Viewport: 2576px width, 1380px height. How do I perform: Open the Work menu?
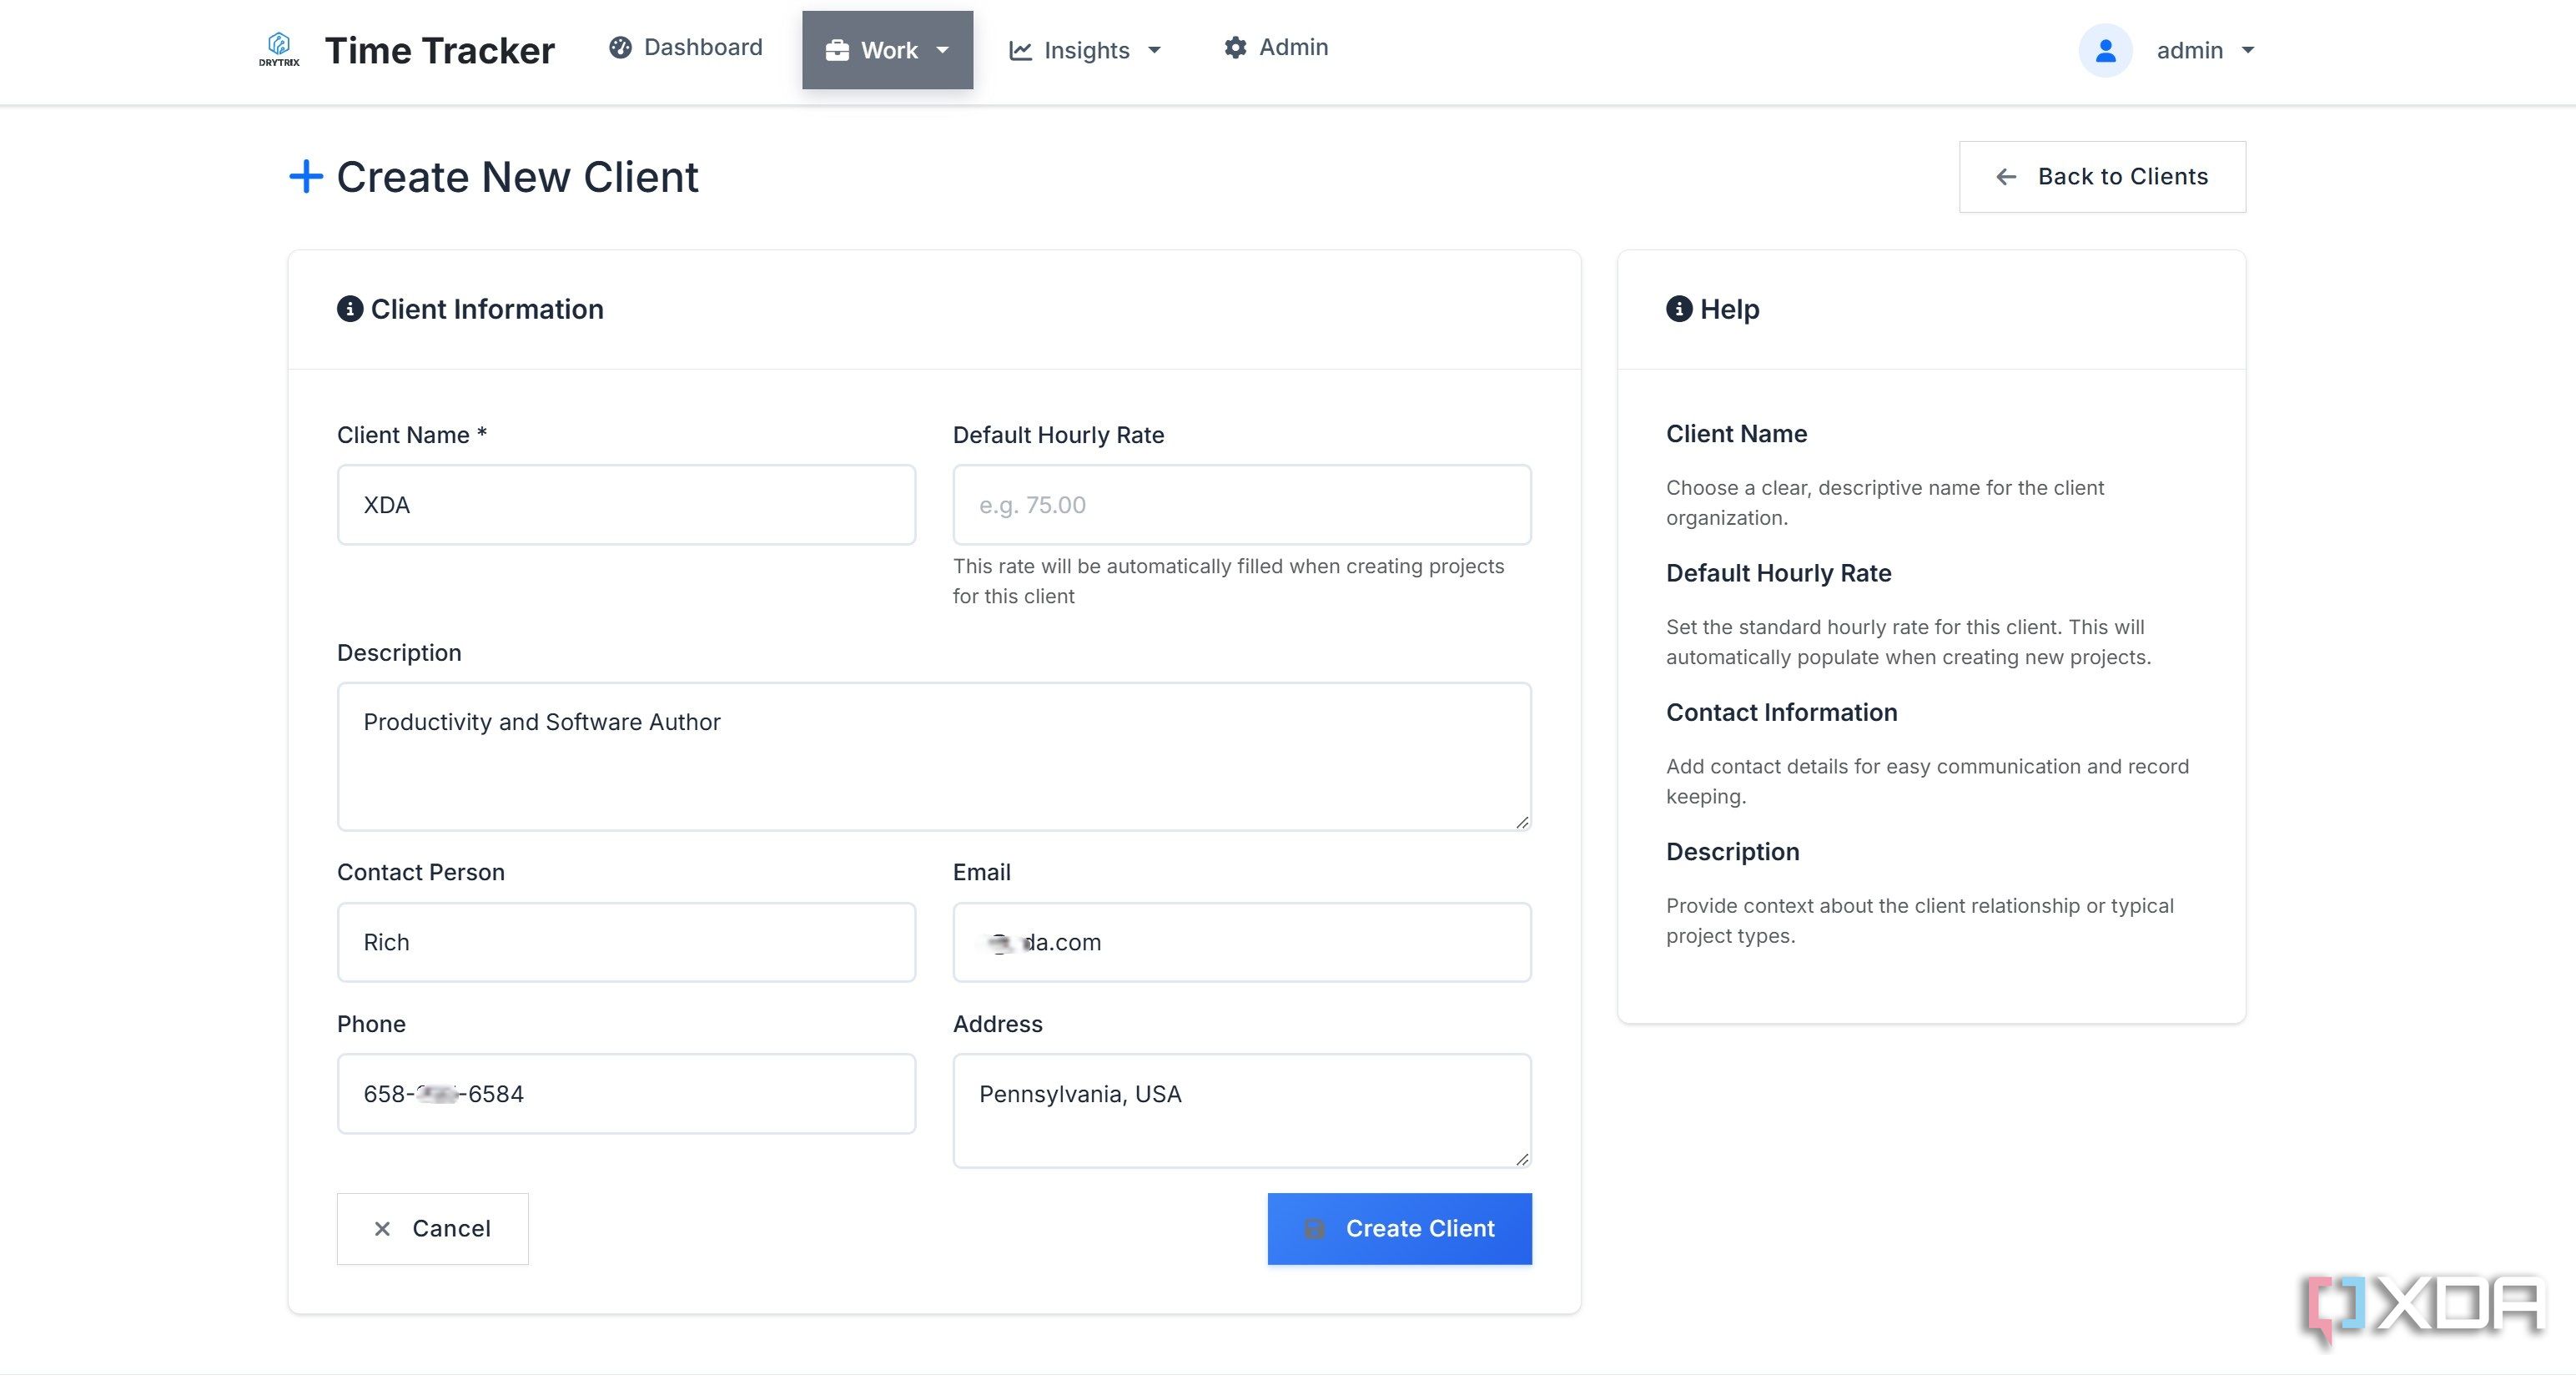(887, 50)
